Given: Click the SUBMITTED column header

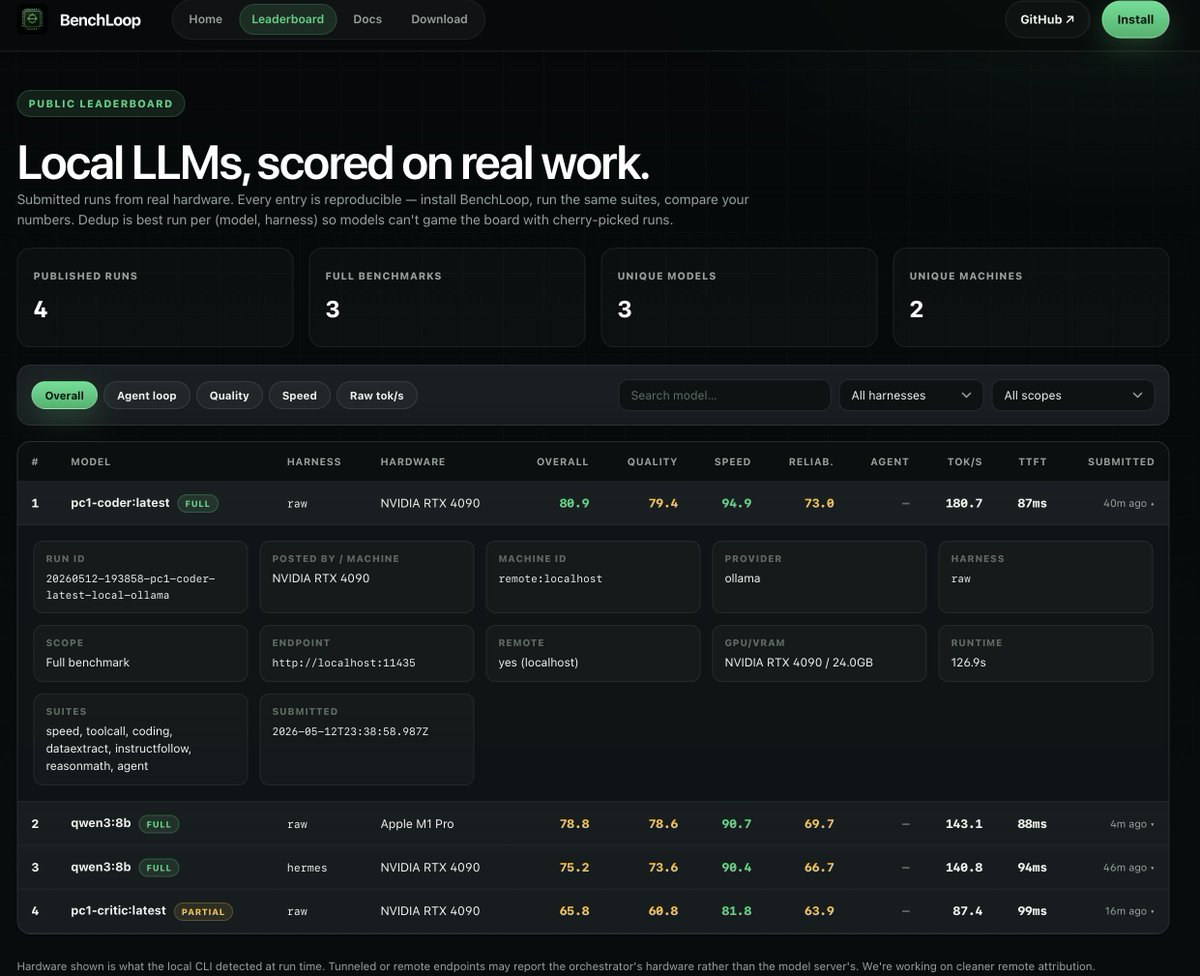Looking at the screenshot, I should [1121, 462].
